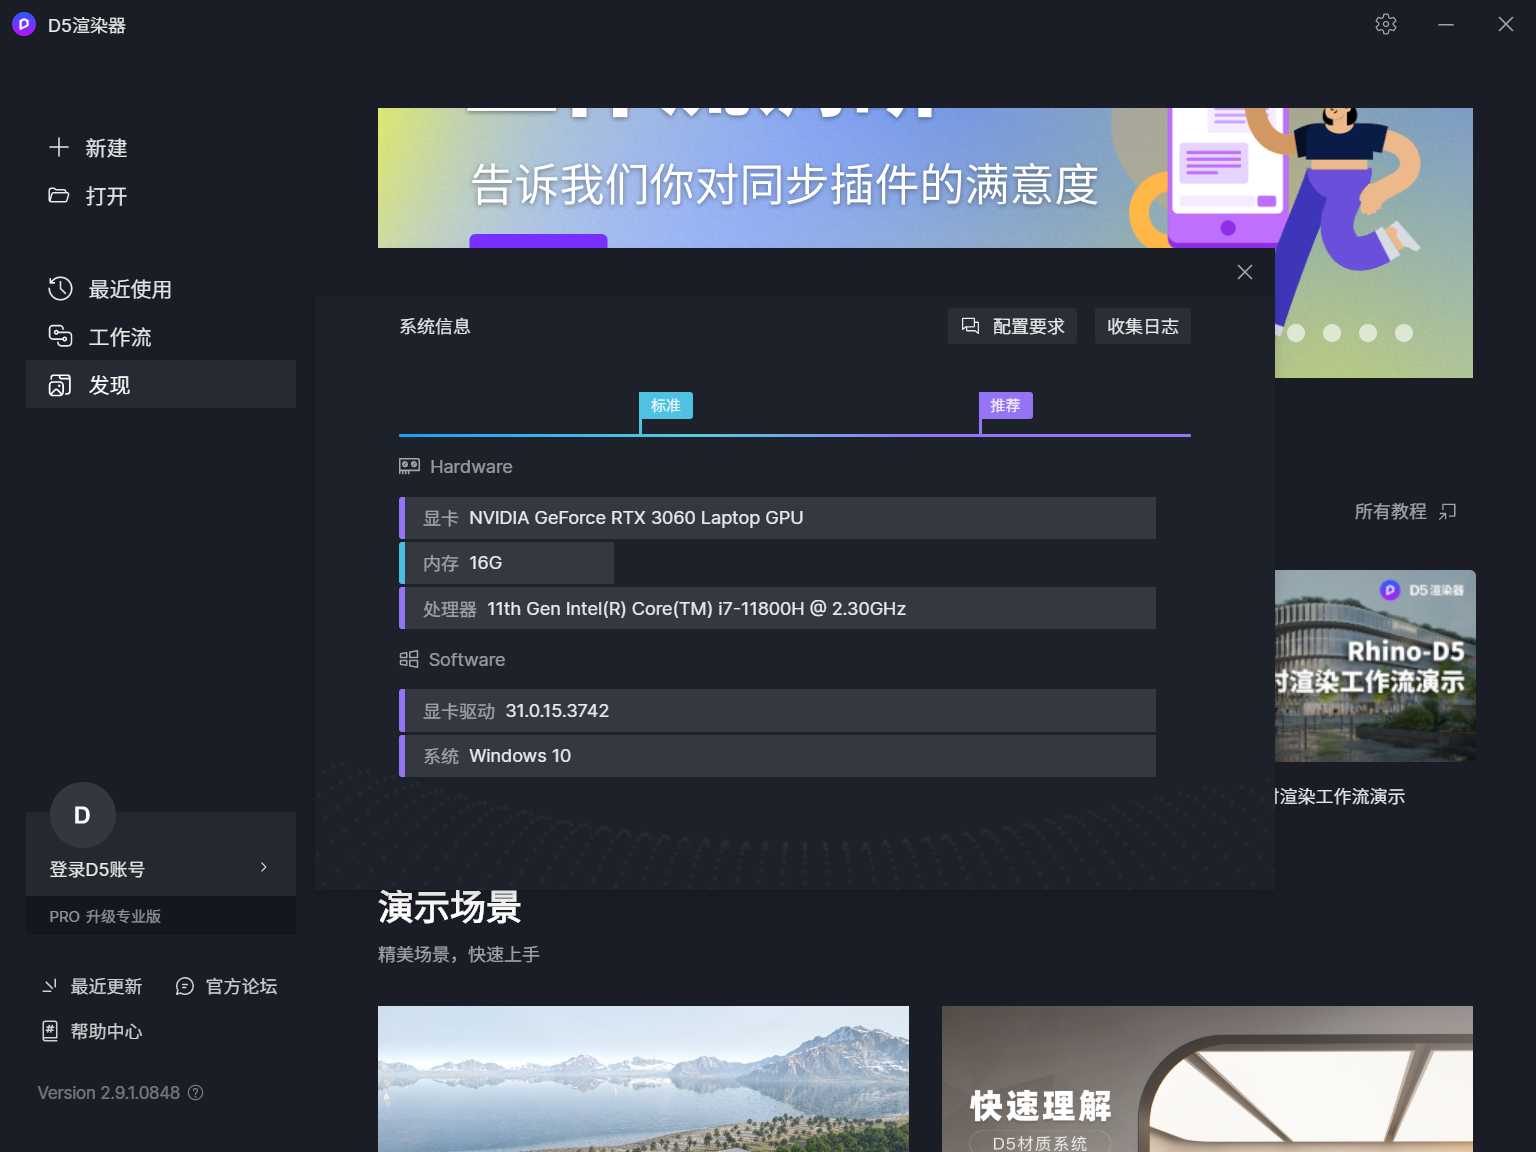Viewport: 1536px width, 1152px height.
Task: Click the 帮助中心 document icon
Action: point(50,1031)
